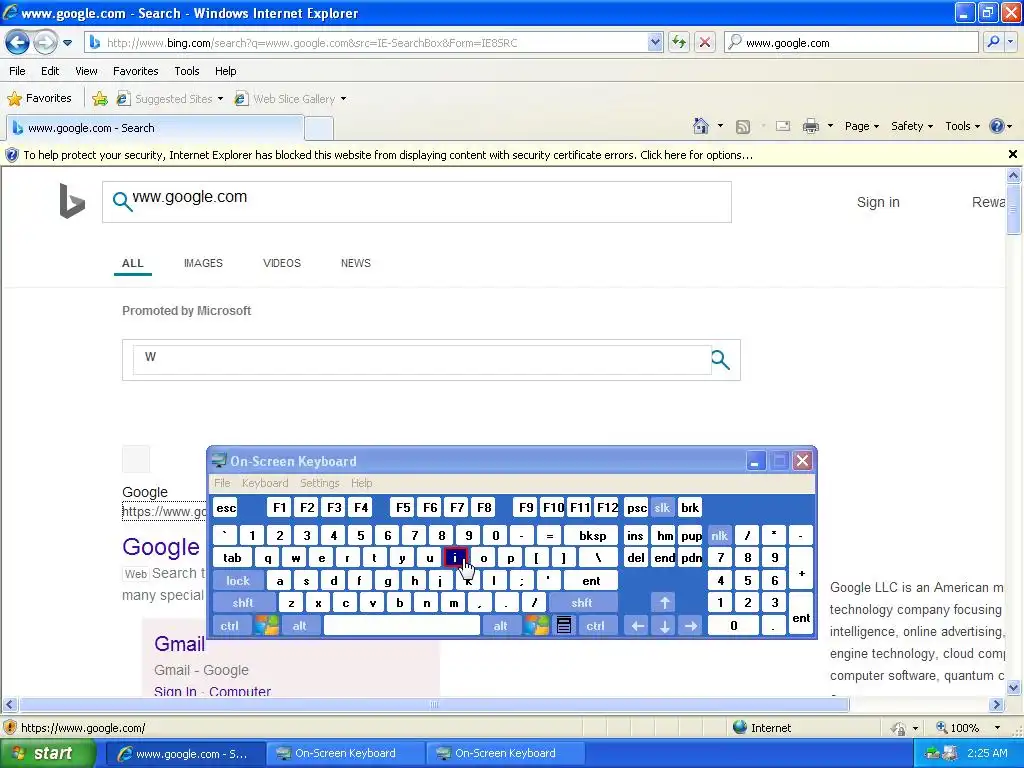The height and width of the screenshot is (768, 1024).
Task: Click the large Google result heading link
Action: click(161, 547)
